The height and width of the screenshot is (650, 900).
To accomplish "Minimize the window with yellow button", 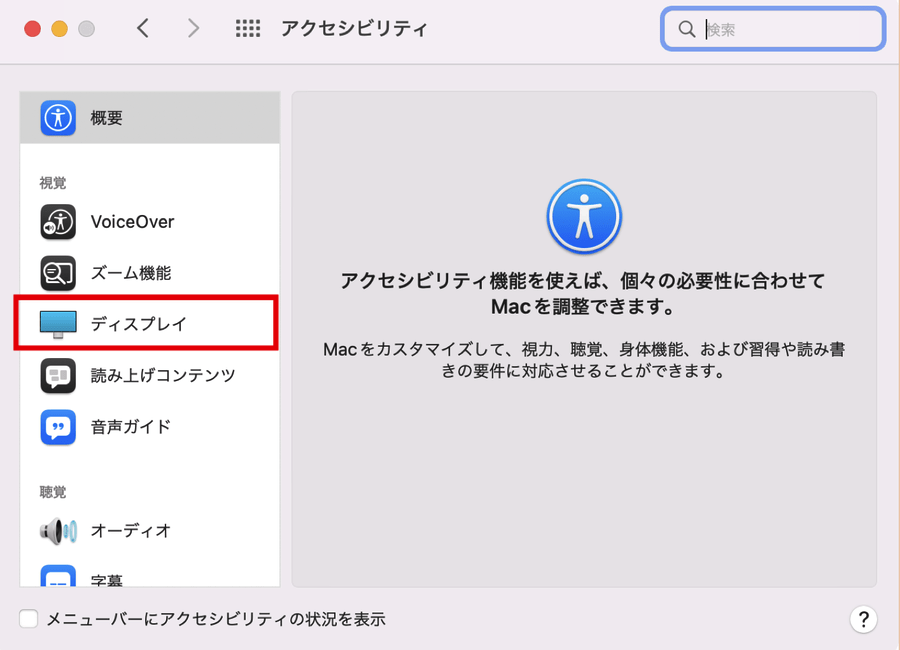I will (x=59, y=29).
